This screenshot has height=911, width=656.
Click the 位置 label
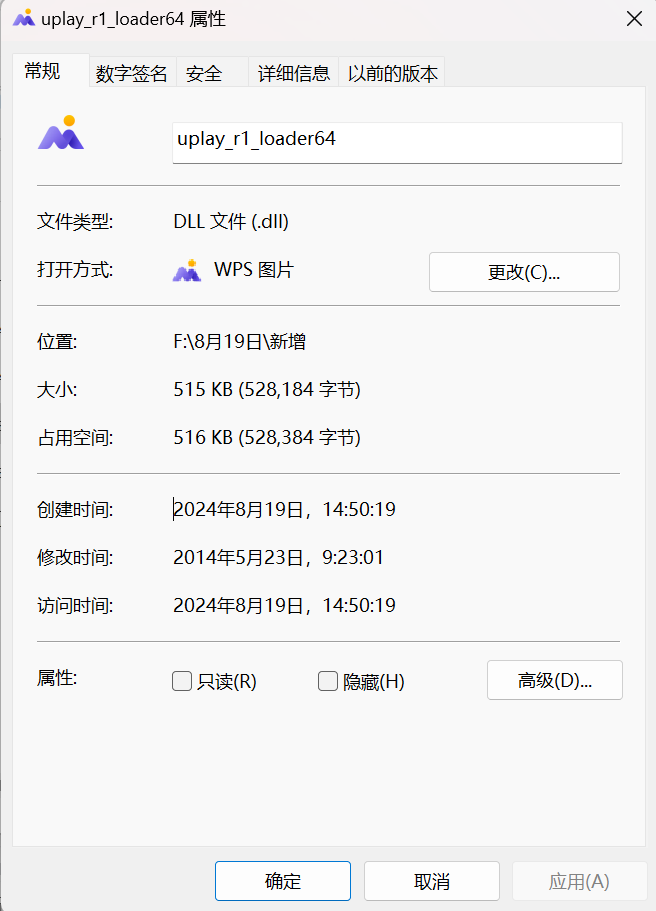click(57, 341)
